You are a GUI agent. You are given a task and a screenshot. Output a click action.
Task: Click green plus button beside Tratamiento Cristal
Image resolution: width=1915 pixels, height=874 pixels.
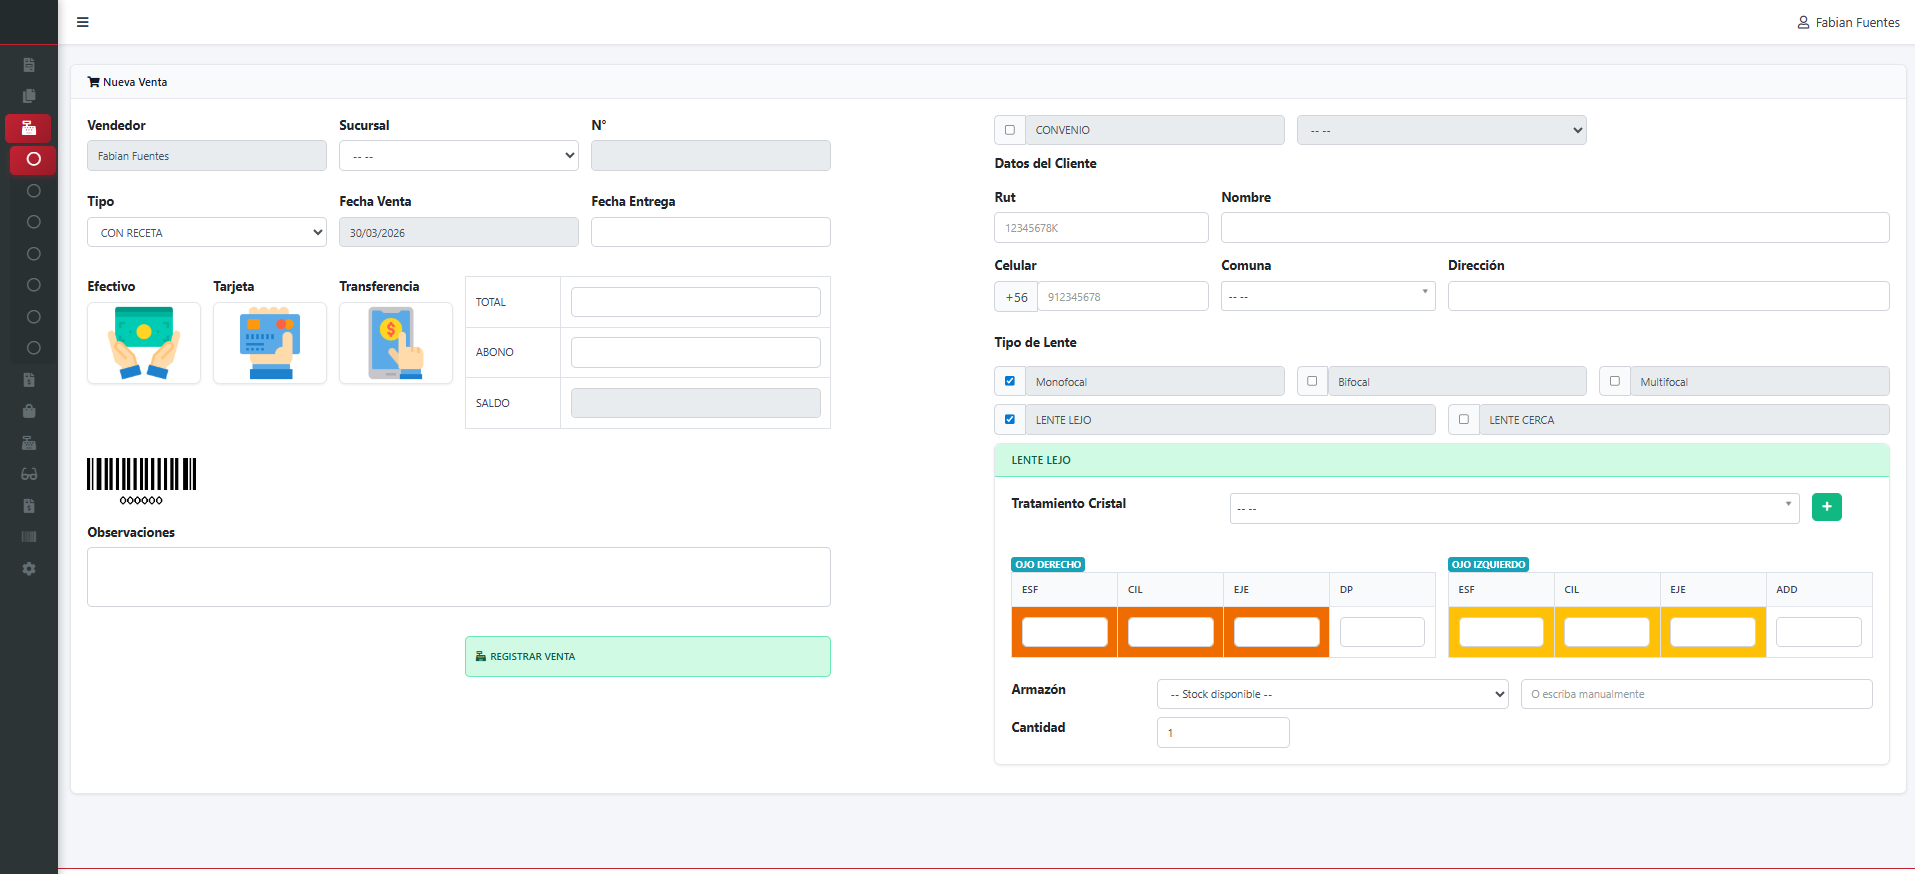[x=1826, y=507]
